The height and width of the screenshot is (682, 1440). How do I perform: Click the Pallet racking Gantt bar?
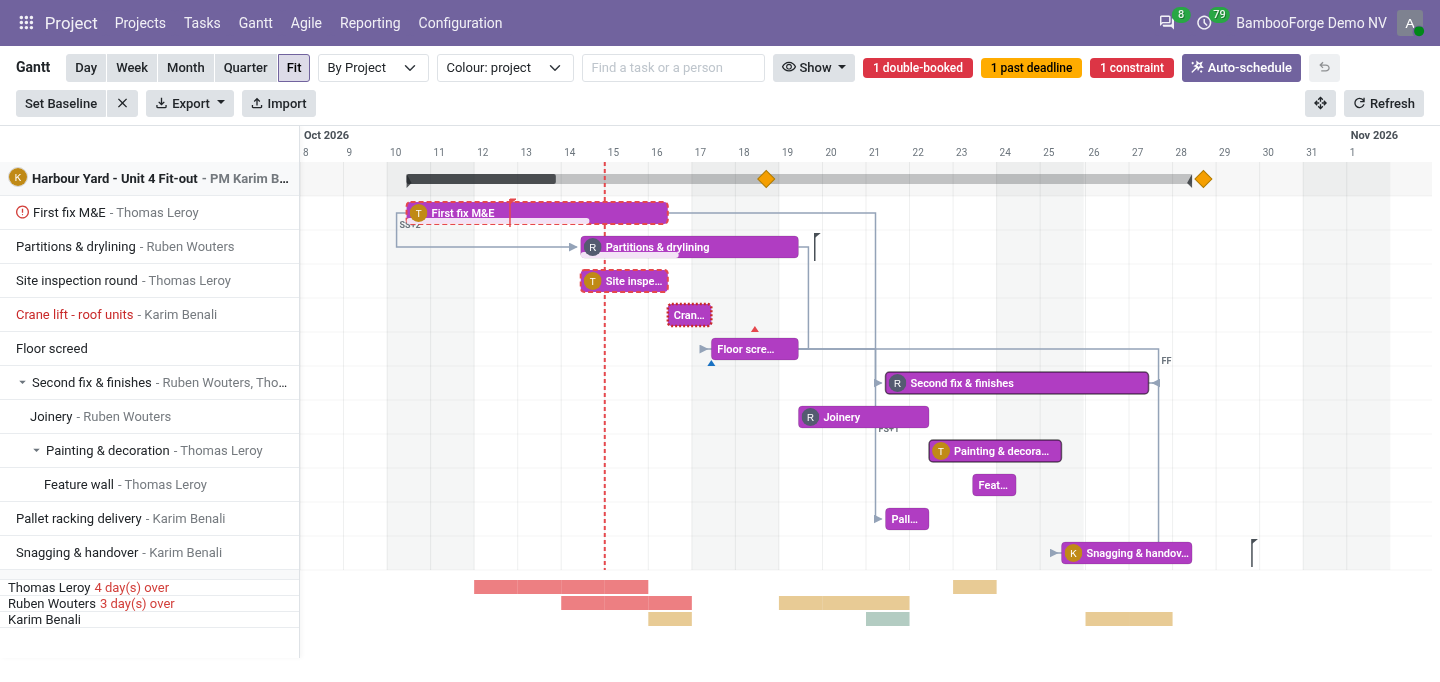(907, 519)
